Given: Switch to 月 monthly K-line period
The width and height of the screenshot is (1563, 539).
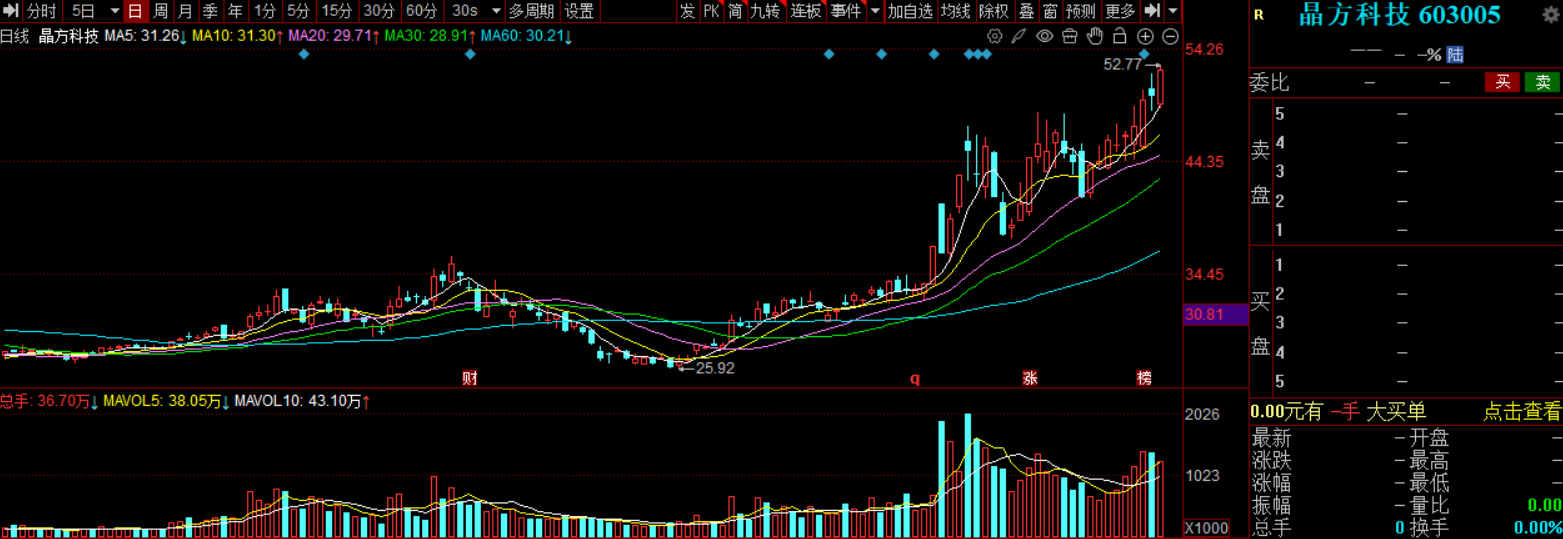Looking at the screenshot, I should pos(185,11).
